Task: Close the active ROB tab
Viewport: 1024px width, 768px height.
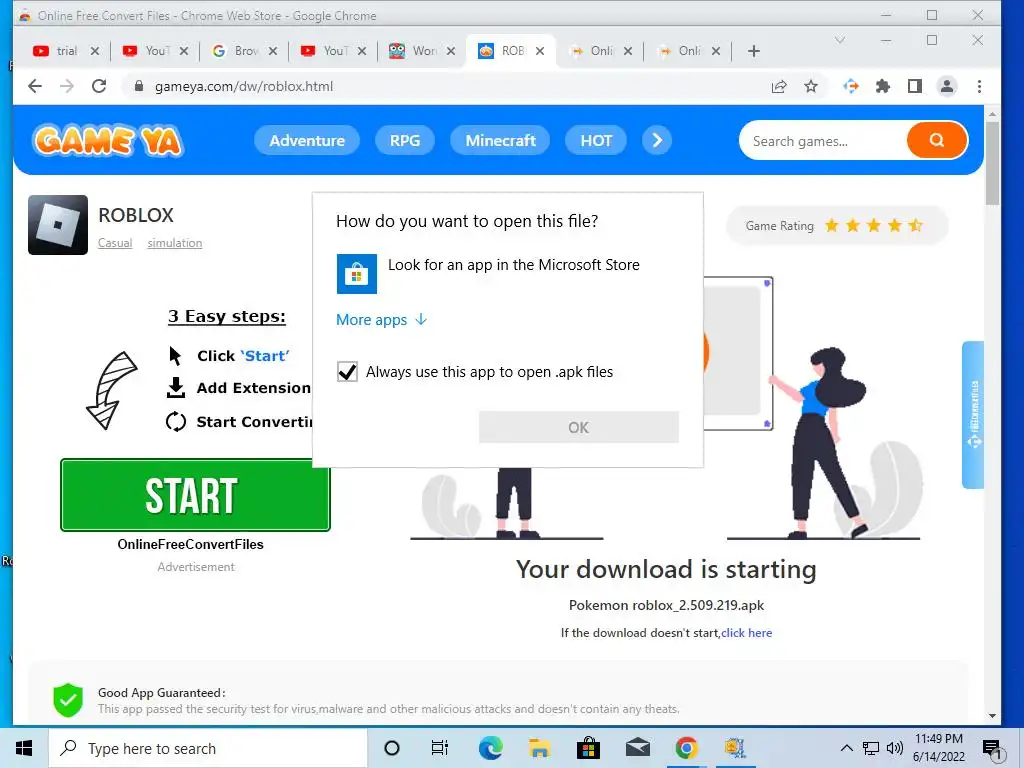Action: [x=540, y=51]
